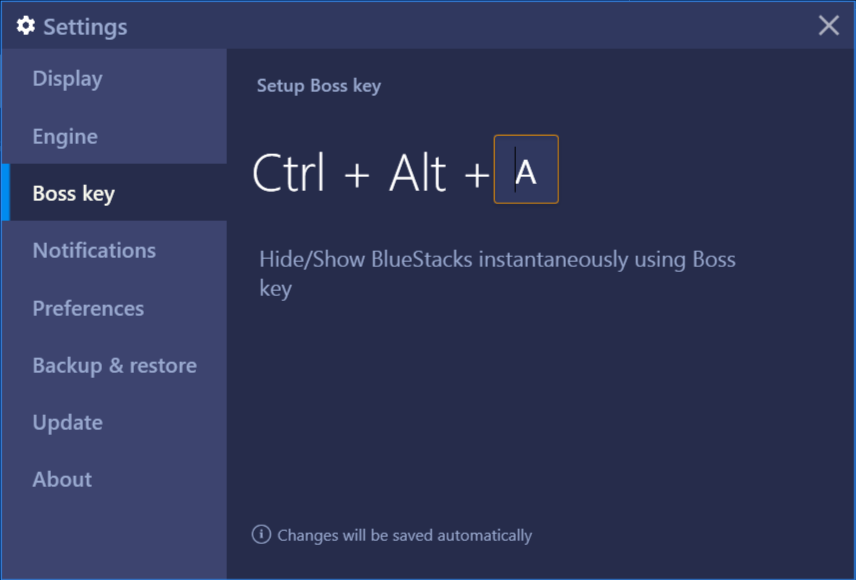Viewport: 856px width, 580px height.
Task: Go to Notifications settings
Action: (114, 250)
